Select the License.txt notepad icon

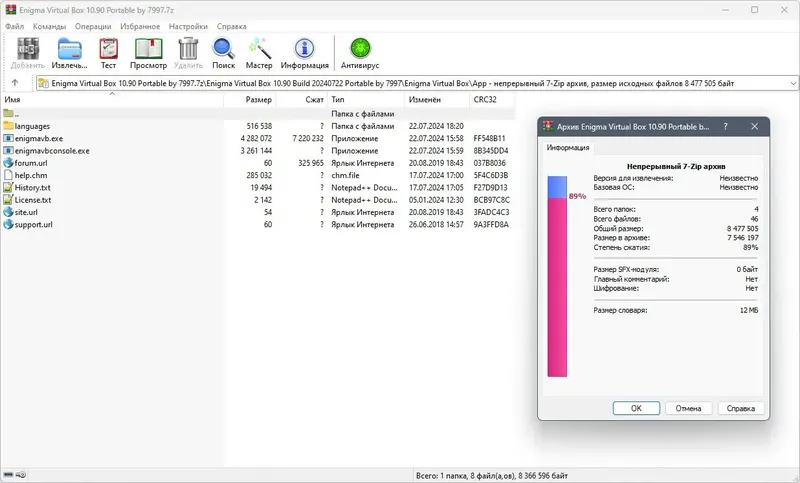(8, 199)
